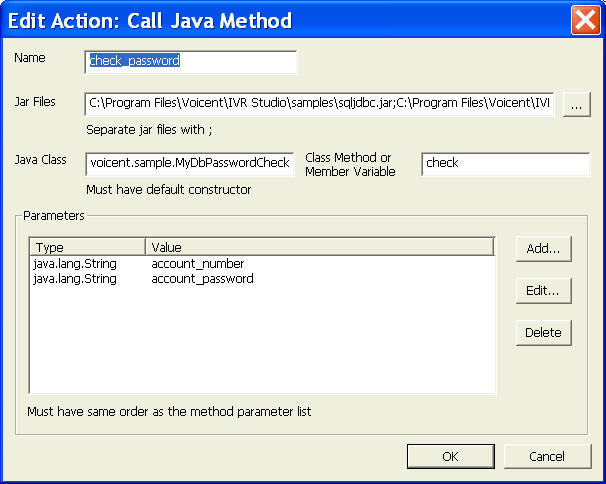Click the Jar Files path field
The image size is (606, 484).
(x=319, y=103)
